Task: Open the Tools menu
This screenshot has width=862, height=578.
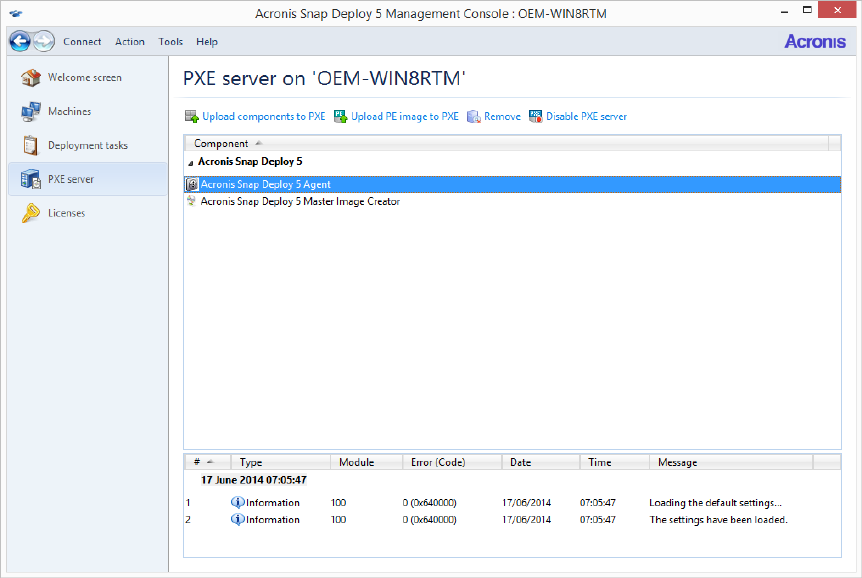Action: (x=170, y=42)
